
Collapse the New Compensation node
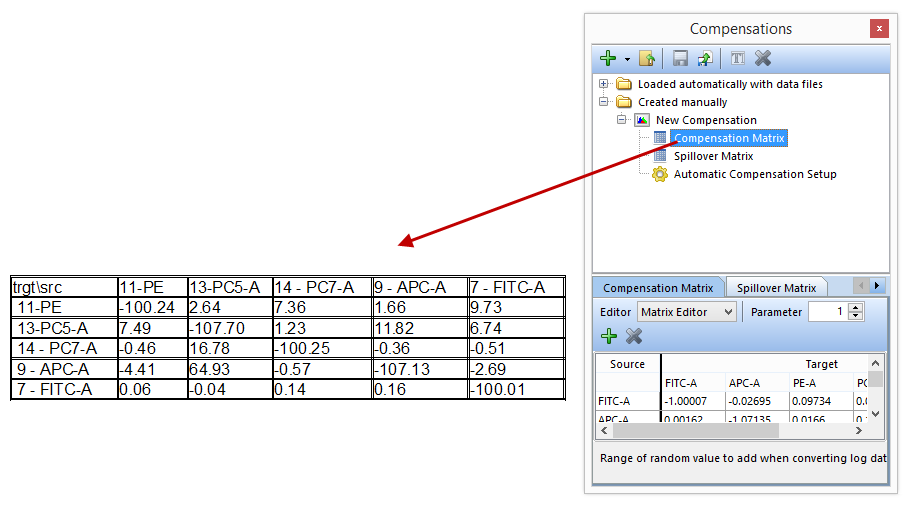[622, 120]
